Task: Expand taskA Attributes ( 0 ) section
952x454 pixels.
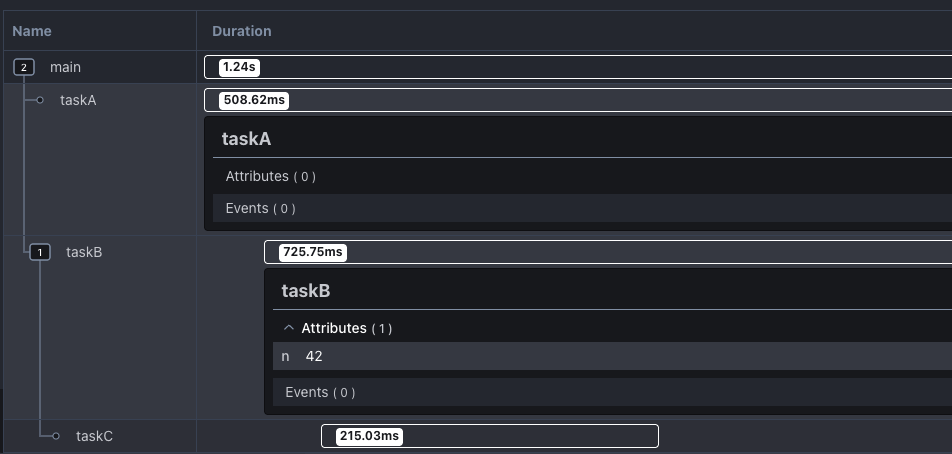Action: (x=270, y=176)
